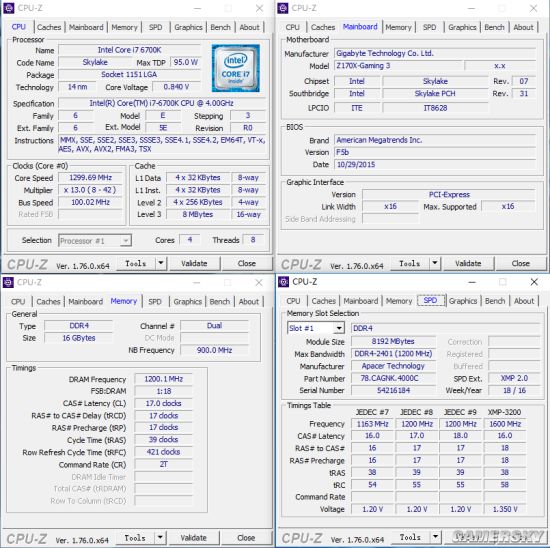Click the processor Name field Intel Core i7 6700K
This screenshot has height=548, width=550.
click(x=129, y=50)
